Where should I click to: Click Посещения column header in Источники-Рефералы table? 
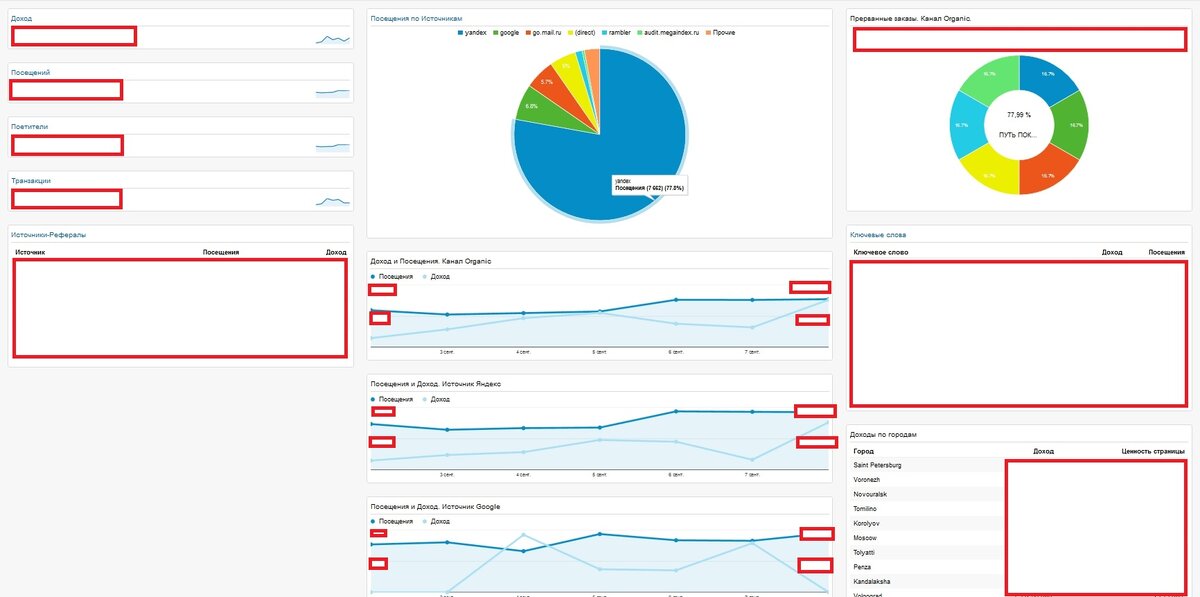[x=221, y=252]
